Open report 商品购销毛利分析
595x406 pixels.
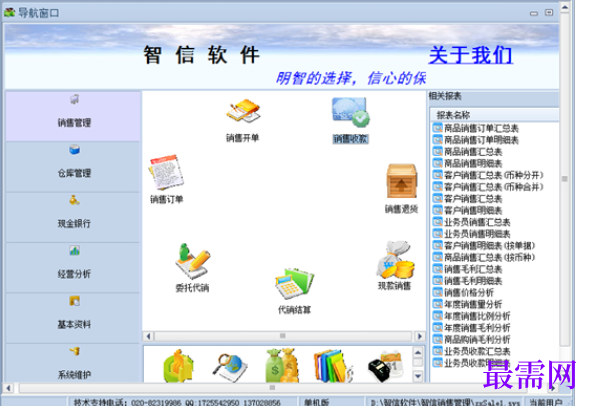[477, 340]
